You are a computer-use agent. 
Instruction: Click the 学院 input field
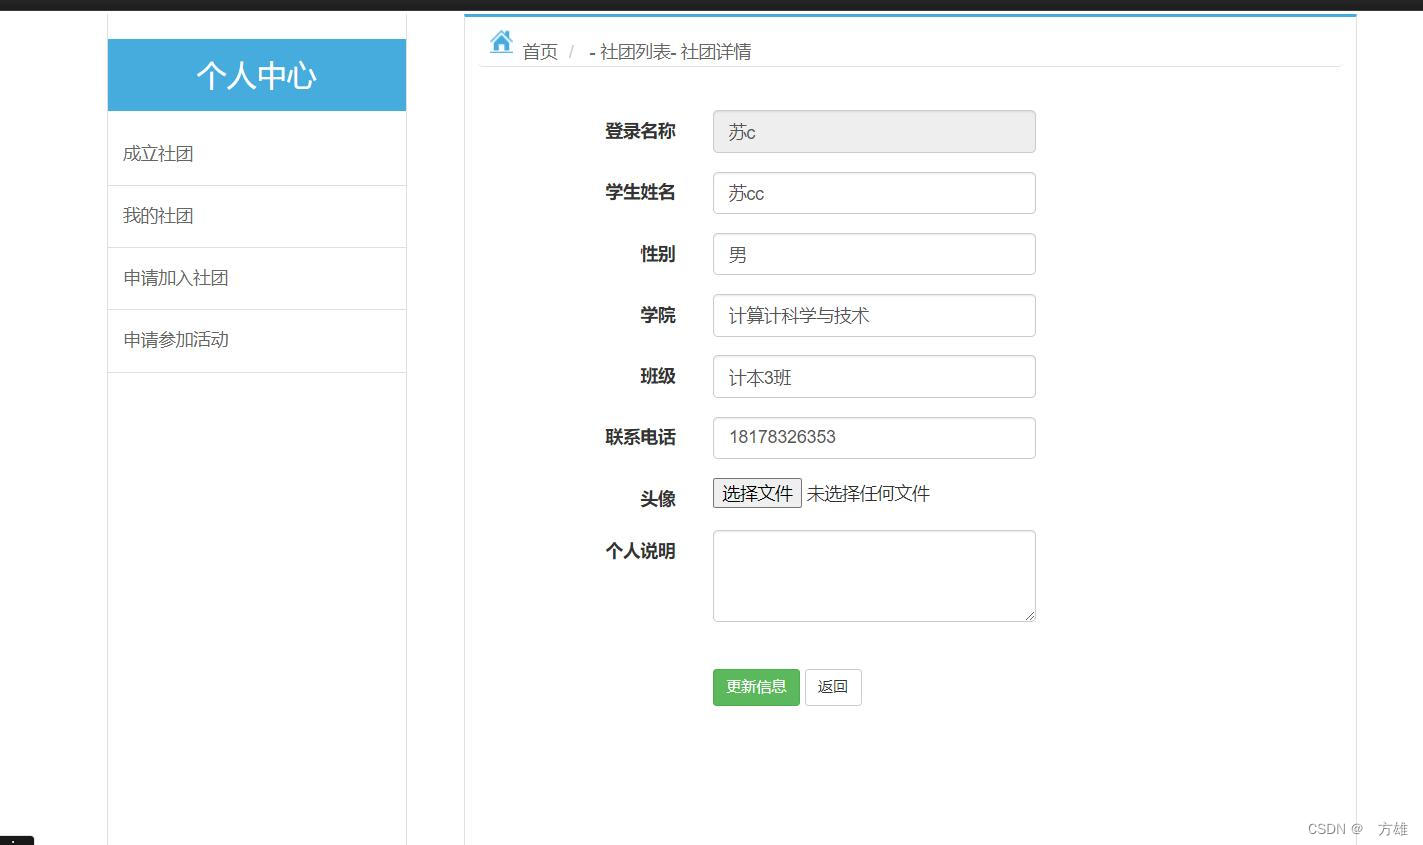pyautogui.click(x=874, y=315)
